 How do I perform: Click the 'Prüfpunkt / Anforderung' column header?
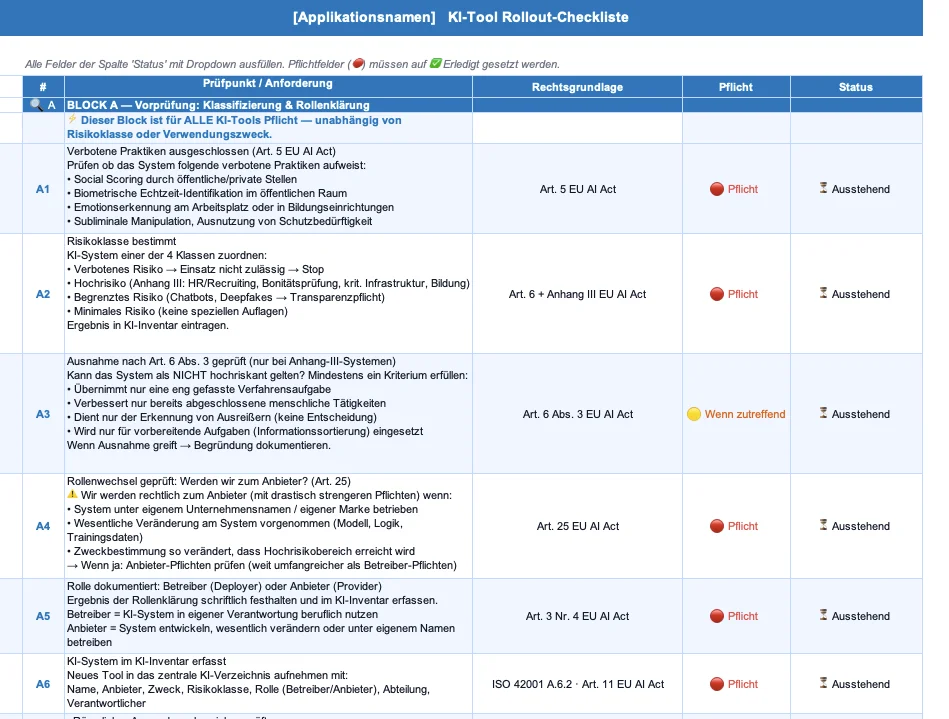pos(268,86)
